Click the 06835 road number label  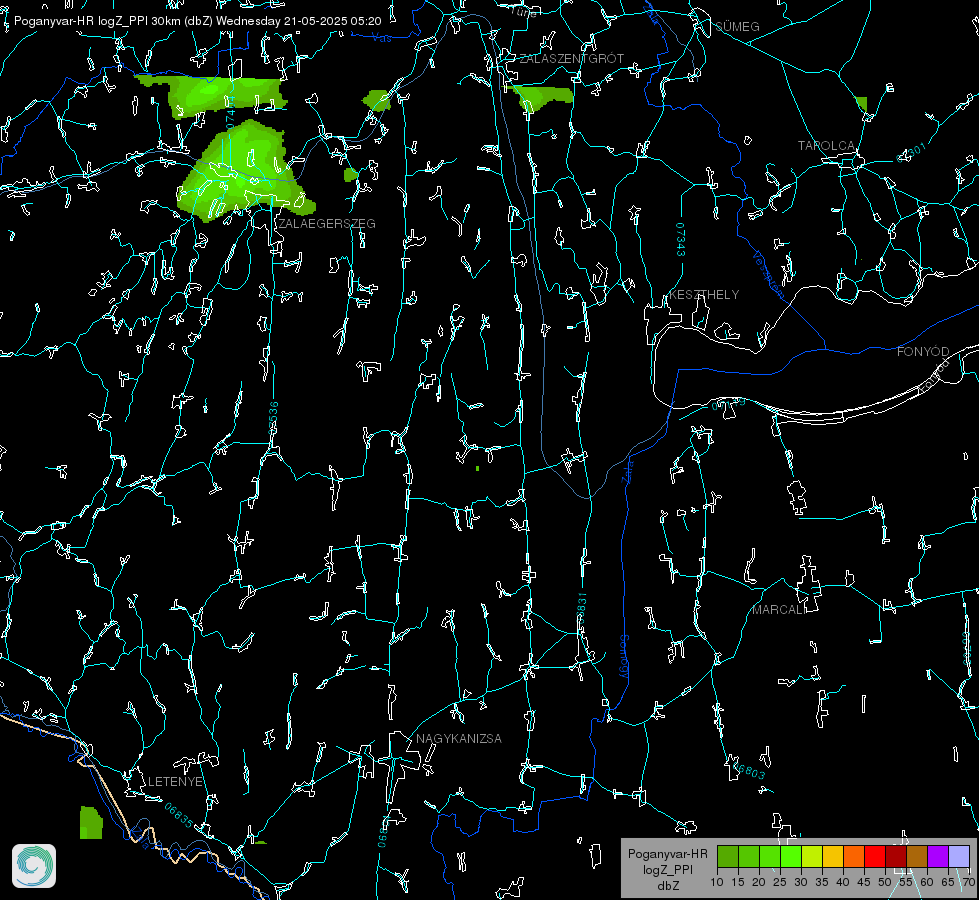(179, 816)
